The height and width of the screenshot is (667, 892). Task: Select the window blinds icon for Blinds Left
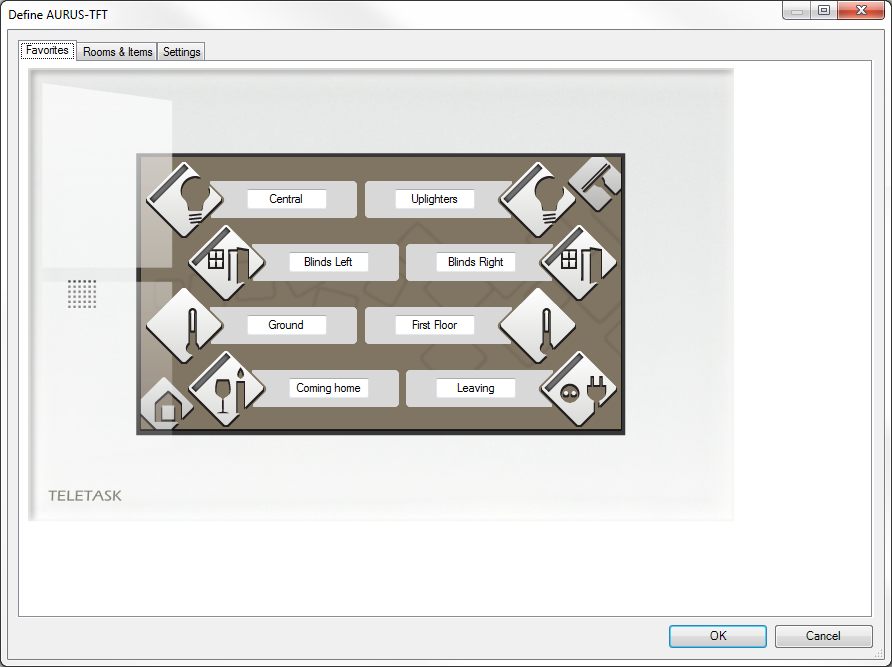click(226, 262)
